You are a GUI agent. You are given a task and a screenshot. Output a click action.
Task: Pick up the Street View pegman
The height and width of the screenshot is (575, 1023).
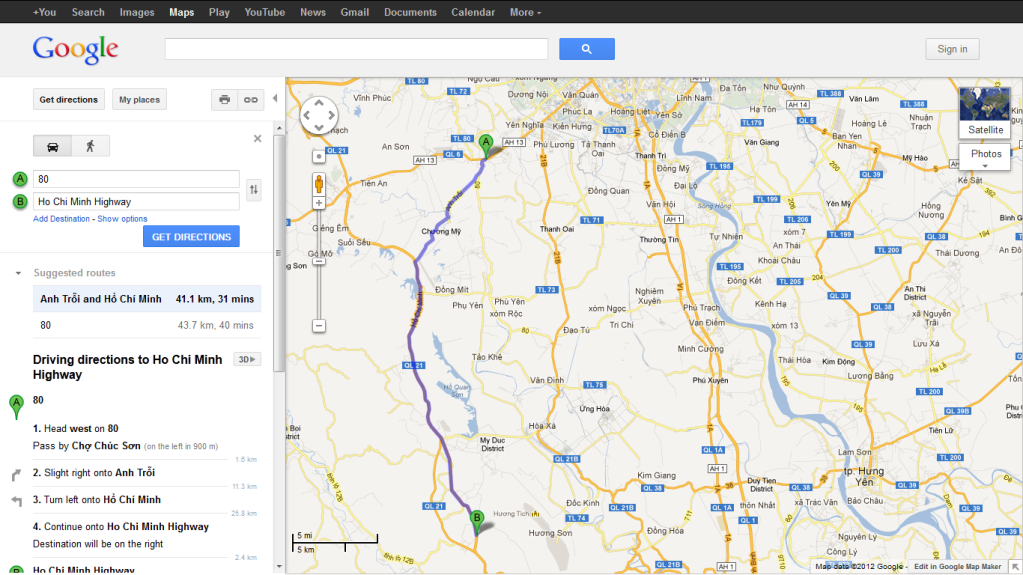[x=319, y=184]
